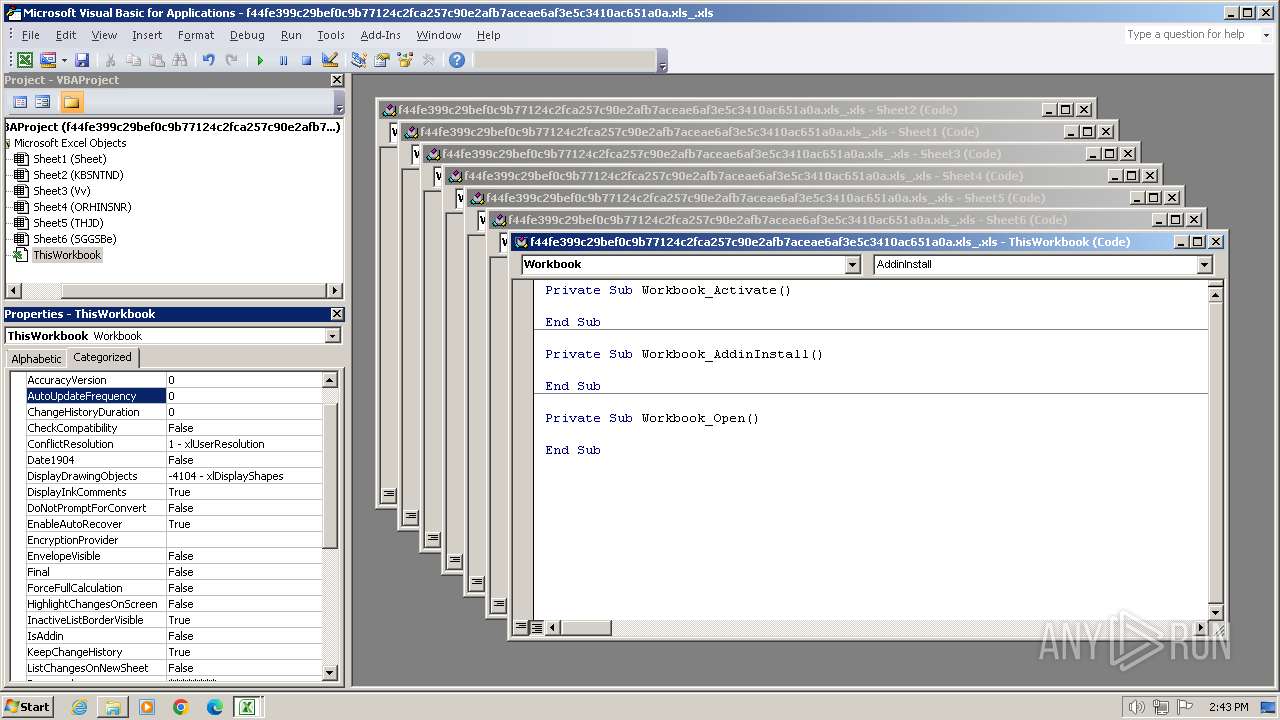The width and height of the screenshot is (1280, 720).
Task: Click the Toolbox icon
Action: (x=428, y=60)
